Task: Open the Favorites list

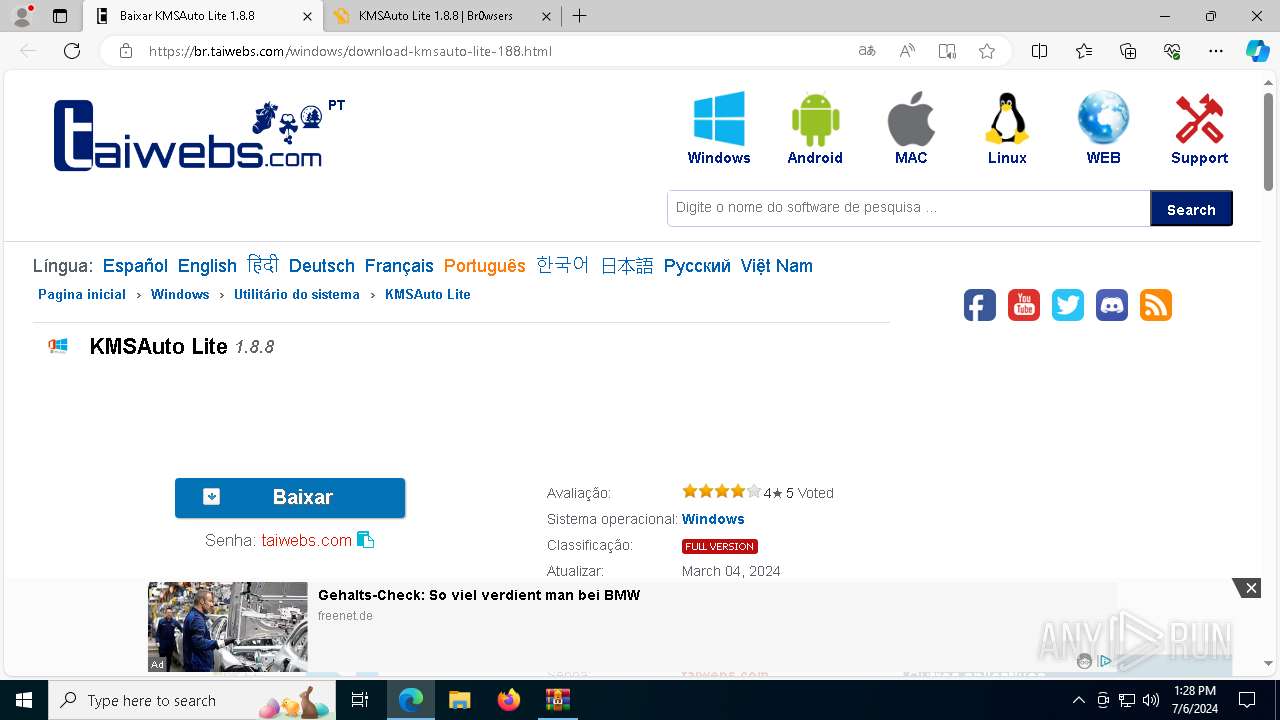Action: coord(1084,51)
